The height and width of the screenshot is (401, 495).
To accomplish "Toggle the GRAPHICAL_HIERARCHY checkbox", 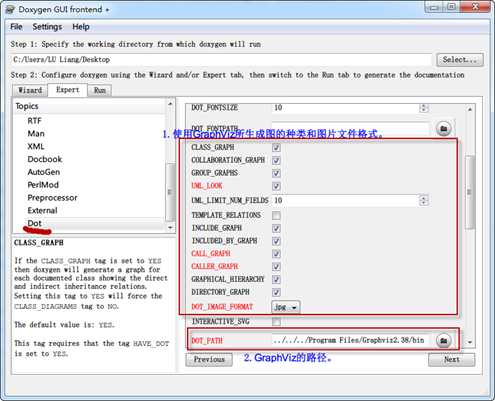I will point(276,279).
